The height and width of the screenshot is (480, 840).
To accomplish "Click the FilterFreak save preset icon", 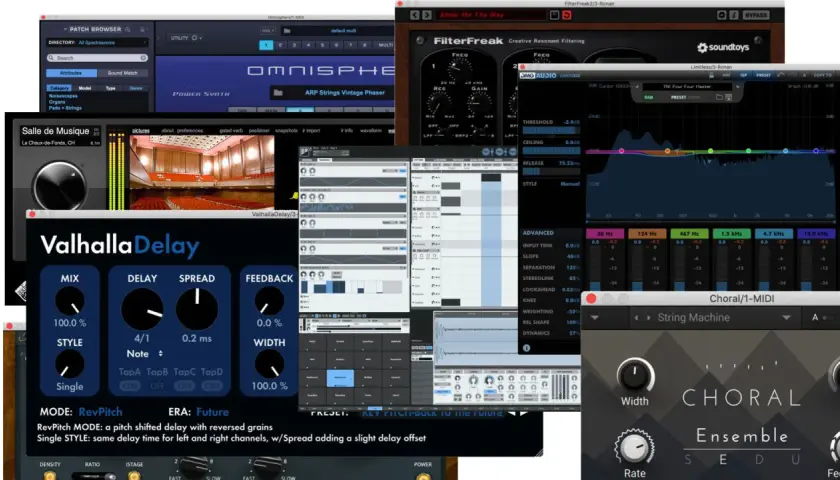I will 555,15.
